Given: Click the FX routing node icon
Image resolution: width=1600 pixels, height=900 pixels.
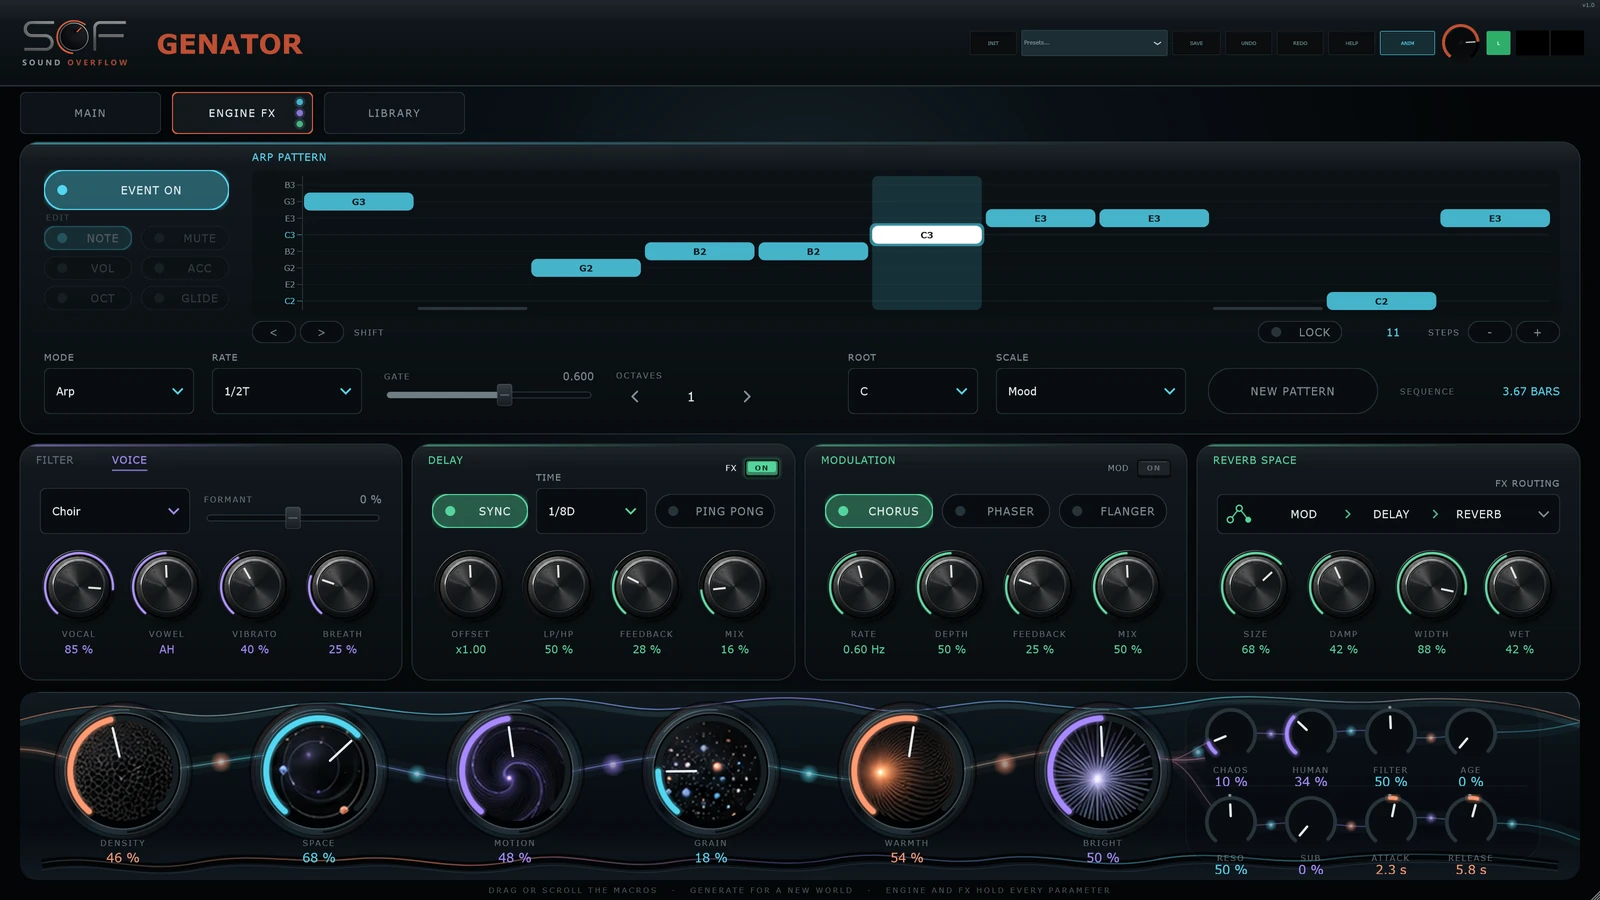Looking at the screenshot, I should [x=1239, y=514].
